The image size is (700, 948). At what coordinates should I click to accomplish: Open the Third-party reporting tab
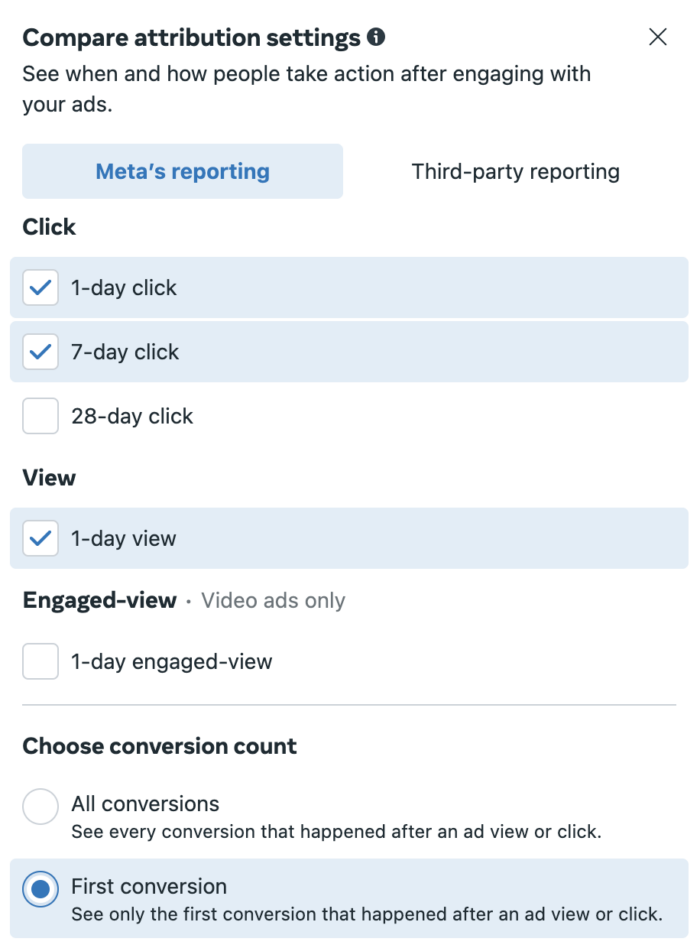(x=515, y=171)
